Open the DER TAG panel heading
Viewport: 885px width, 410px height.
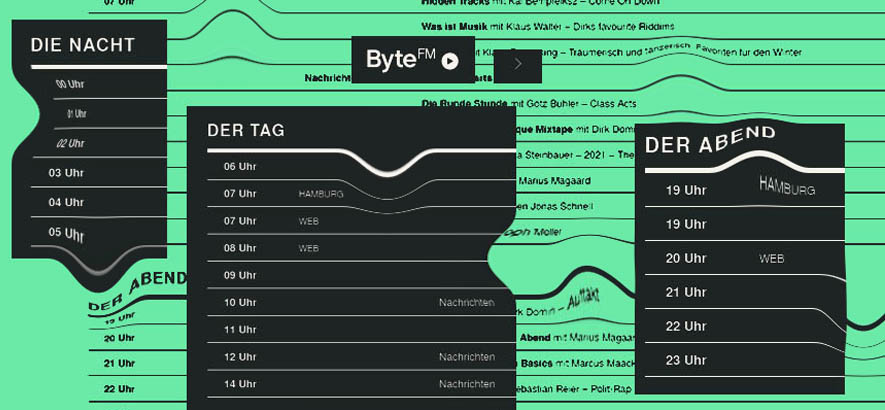pos(246,130)
